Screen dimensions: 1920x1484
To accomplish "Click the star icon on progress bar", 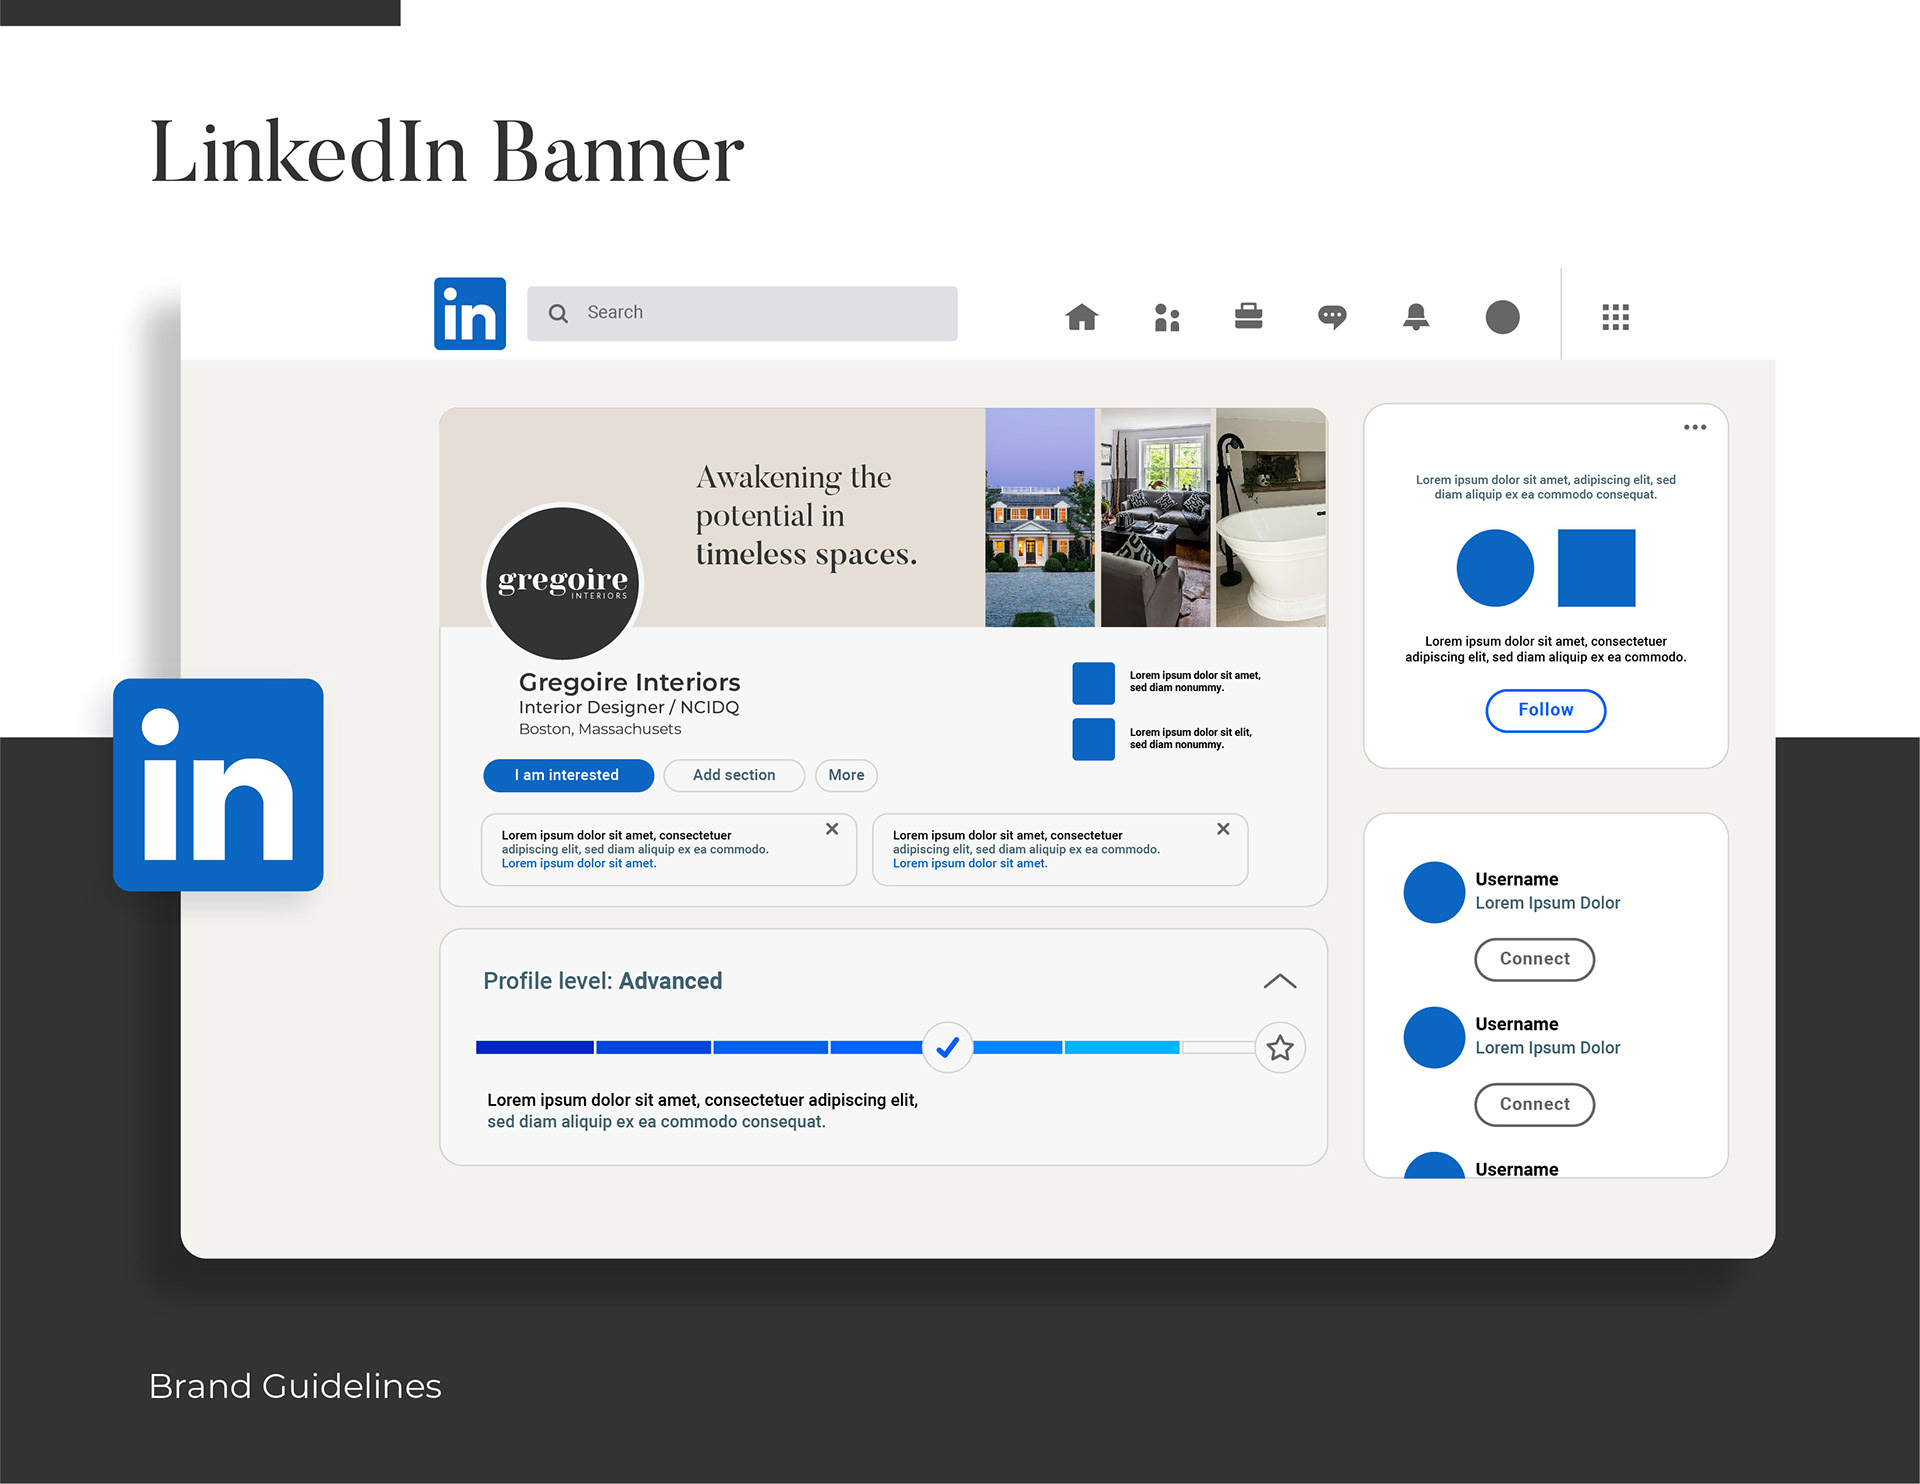I will coord(1279,1048).
